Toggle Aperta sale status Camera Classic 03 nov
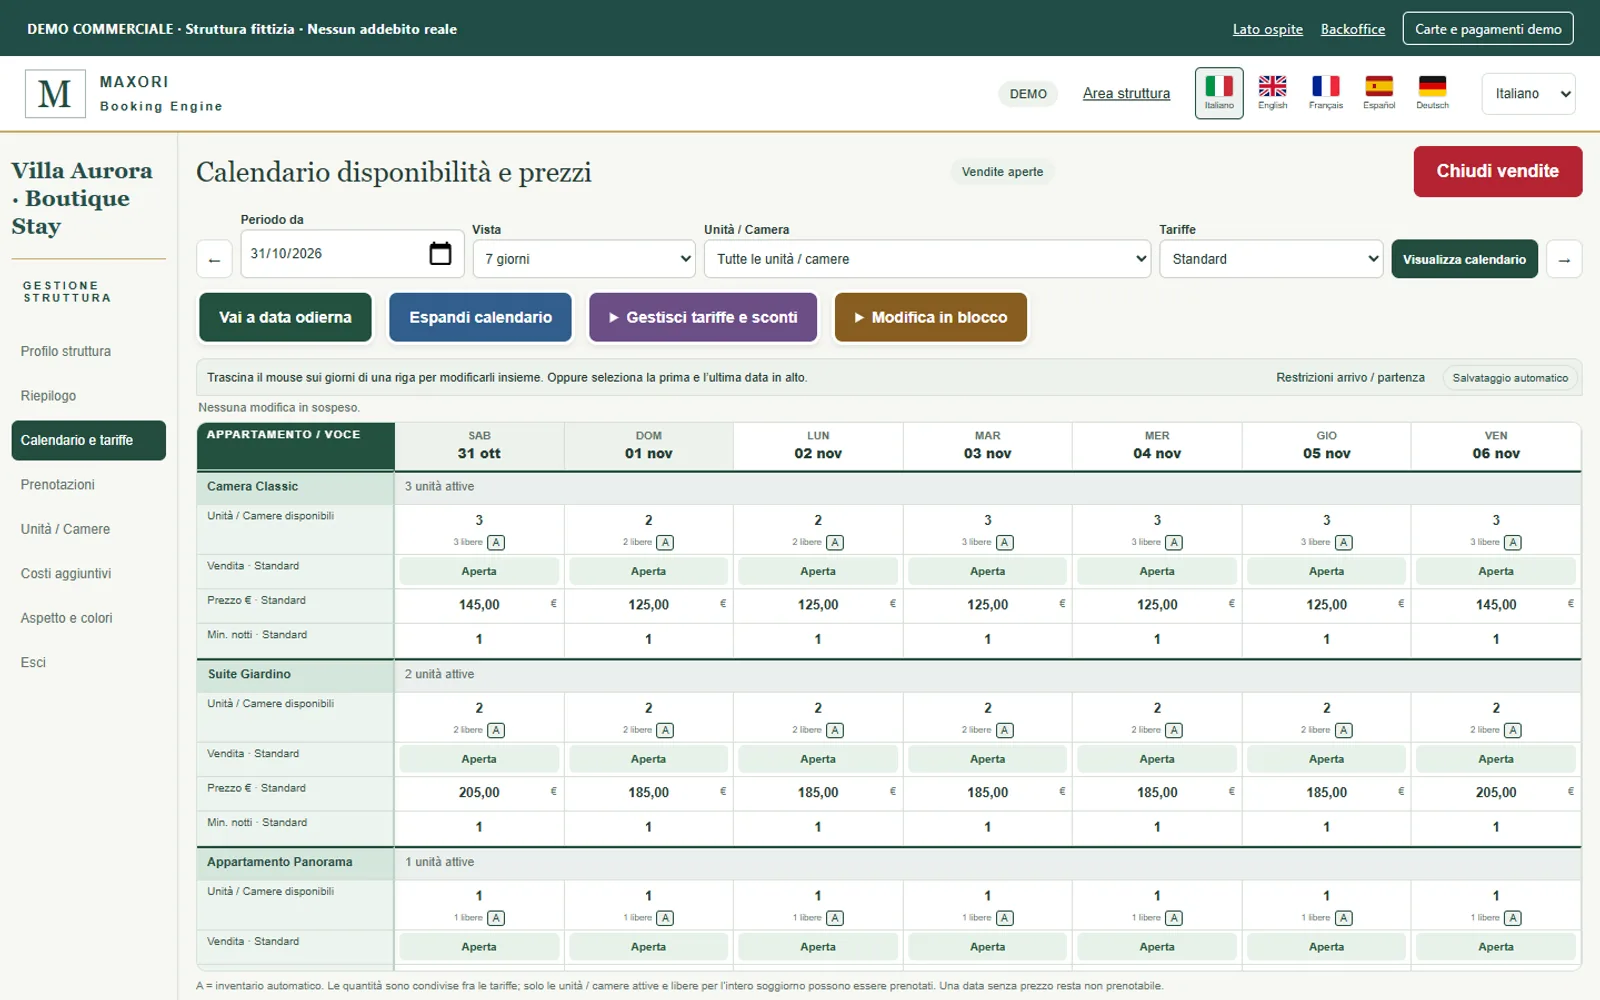Screen dimensions: 1600x1000 pyautogui.click(x=987, y=571)
